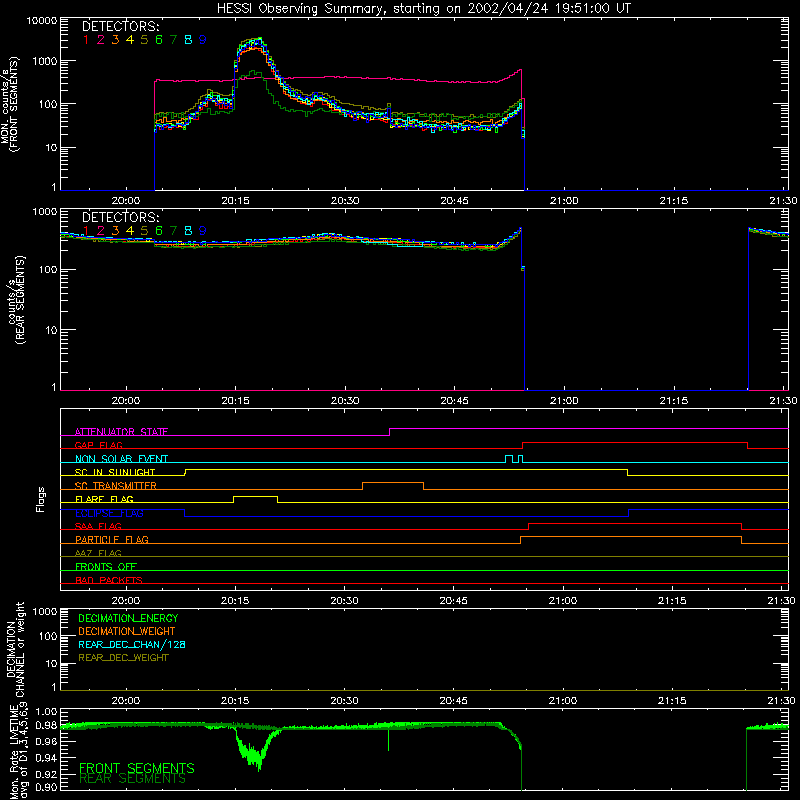Select the BAD_PACKETS flag label
Image resolution: width=800 pixels, height=800 pixels.
coord(109,580)
